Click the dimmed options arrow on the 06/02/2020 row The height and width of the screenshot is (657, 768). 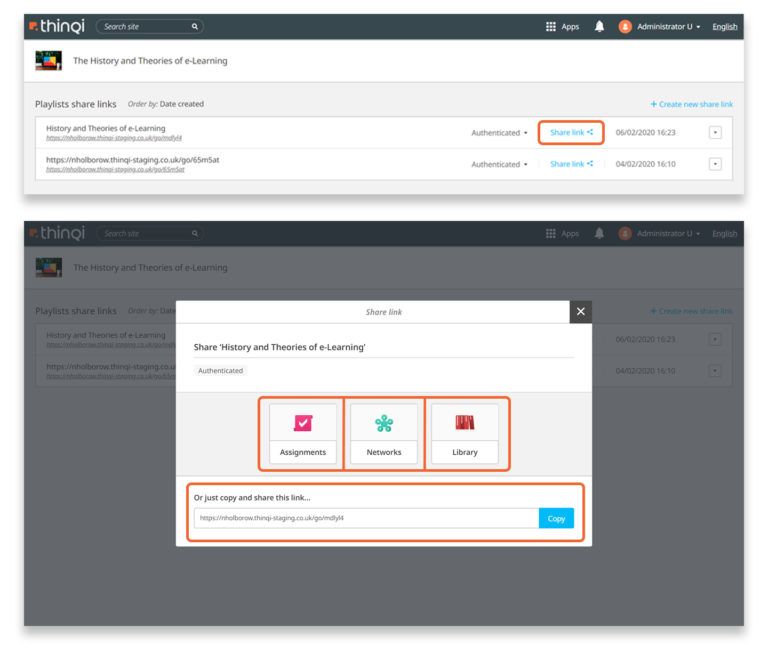[715, 339]
